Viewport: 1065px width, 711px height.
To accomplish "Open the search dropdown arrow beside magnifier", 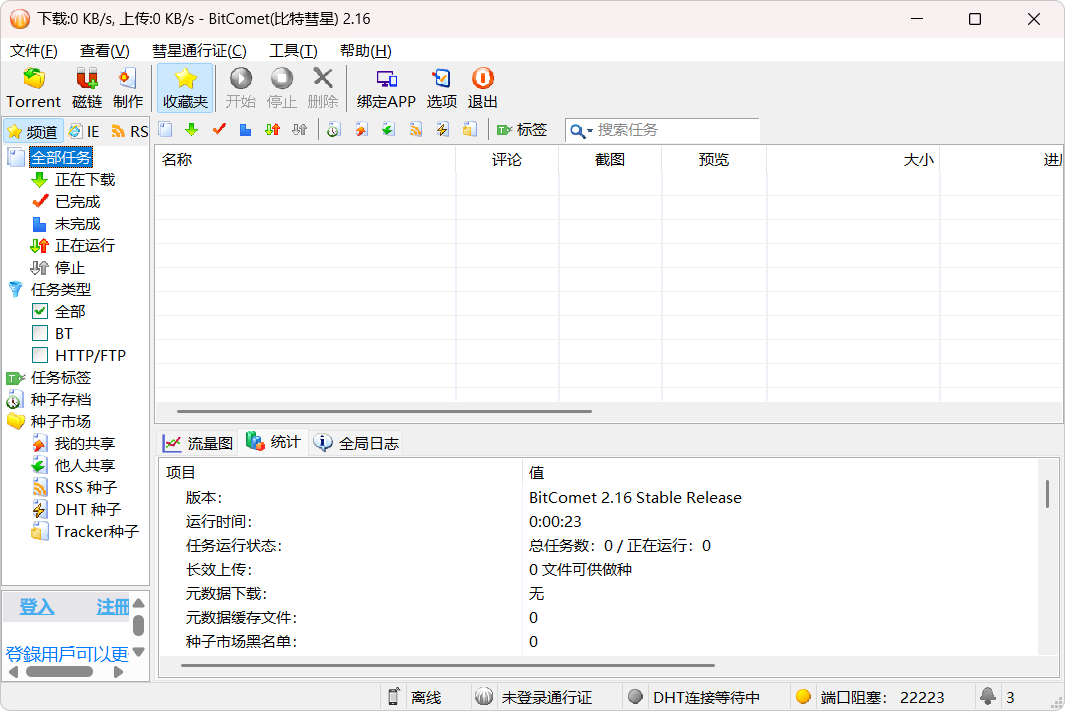I will coord(590,130).
